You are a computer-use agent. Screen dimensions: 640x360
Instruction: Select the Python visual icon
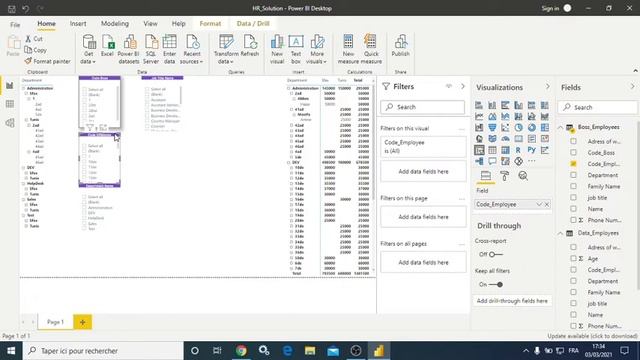531,150
